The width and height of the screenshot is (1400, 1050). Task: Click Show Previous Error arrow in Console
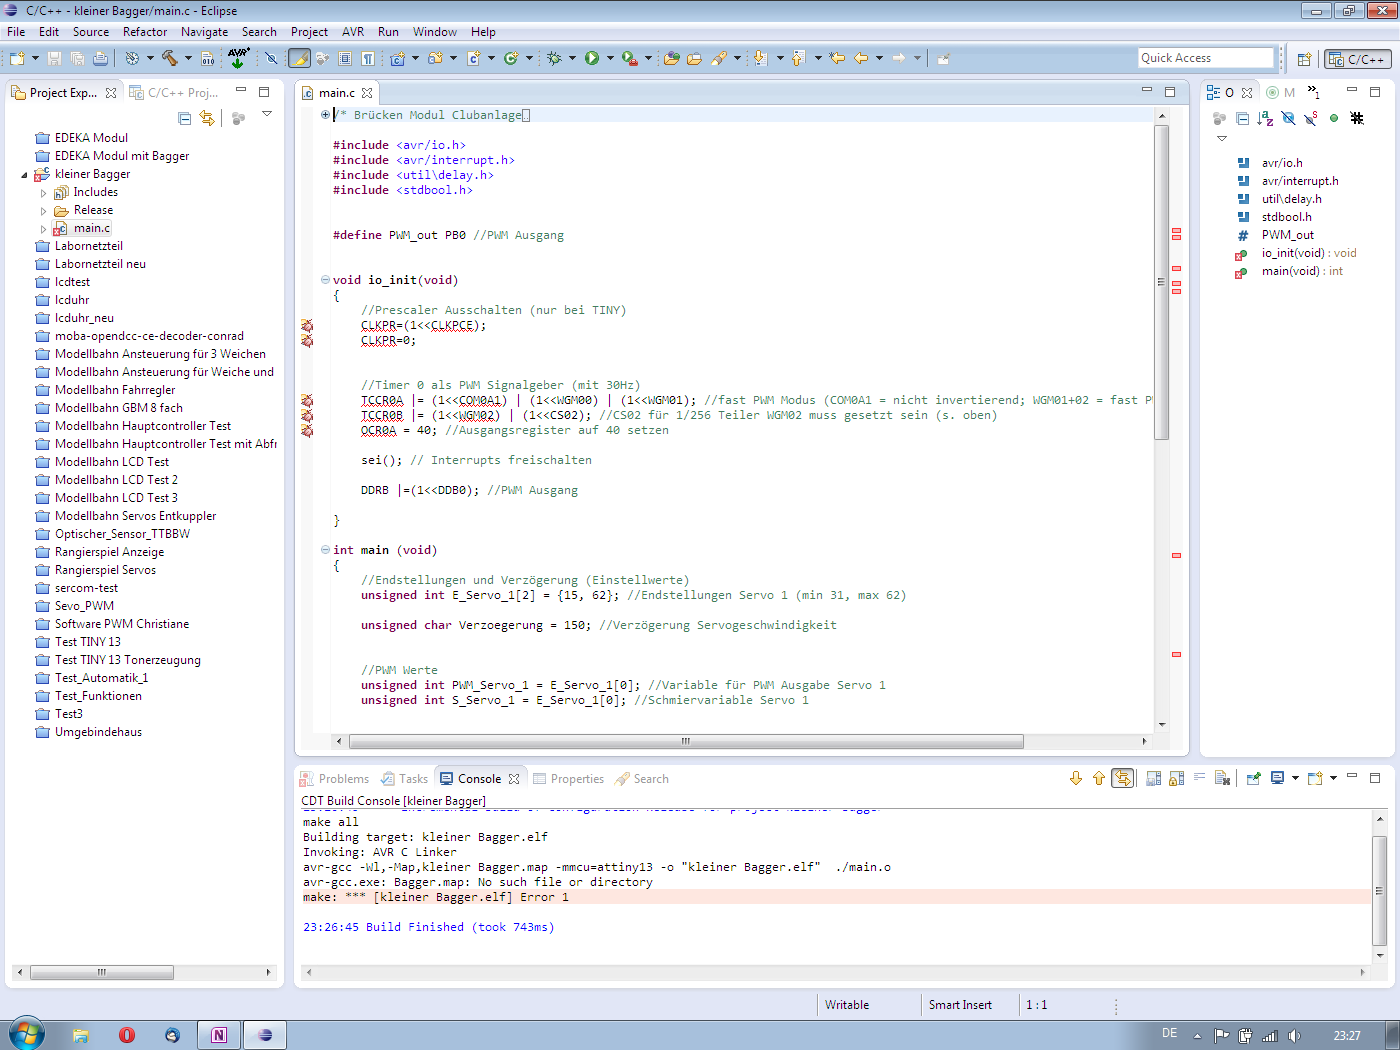[x=1099, y=778]
